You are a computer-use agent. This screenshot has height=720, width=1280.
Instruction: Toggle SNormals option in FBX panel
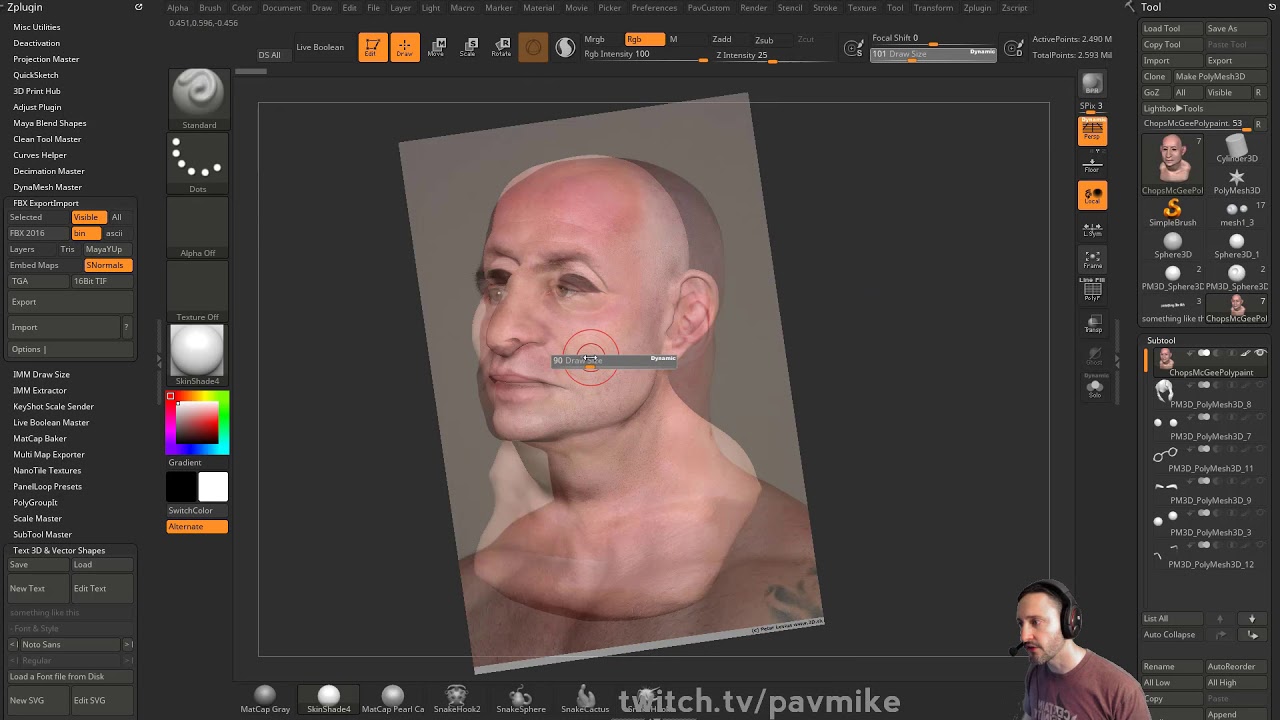coord(109,265)
